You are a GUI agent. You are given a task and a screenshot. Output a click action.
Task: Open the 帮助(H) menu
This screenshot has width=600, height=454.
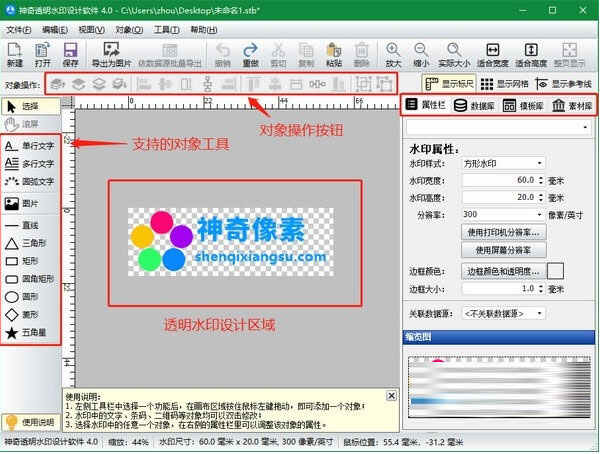point(204,30)
